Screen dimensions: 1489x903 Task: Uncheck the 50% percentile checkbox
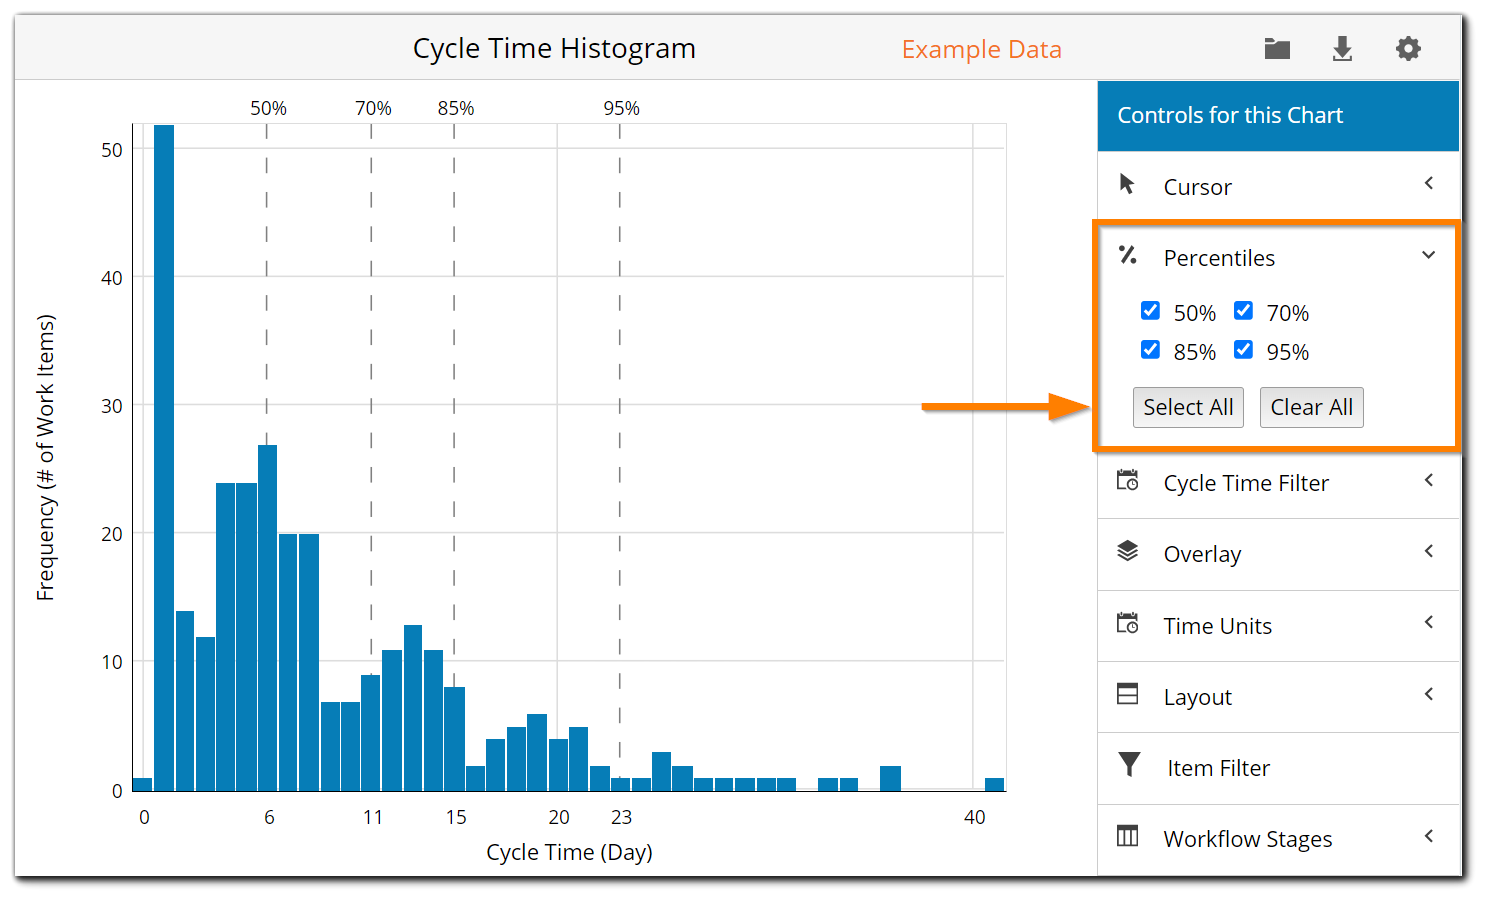1150,310
